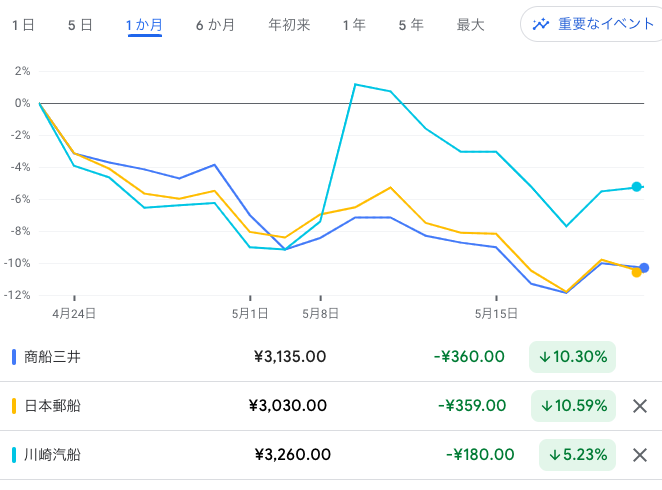Screen dimensions: 662x490
Task: Show the 1年 chart range
Action: coord(354,25)
